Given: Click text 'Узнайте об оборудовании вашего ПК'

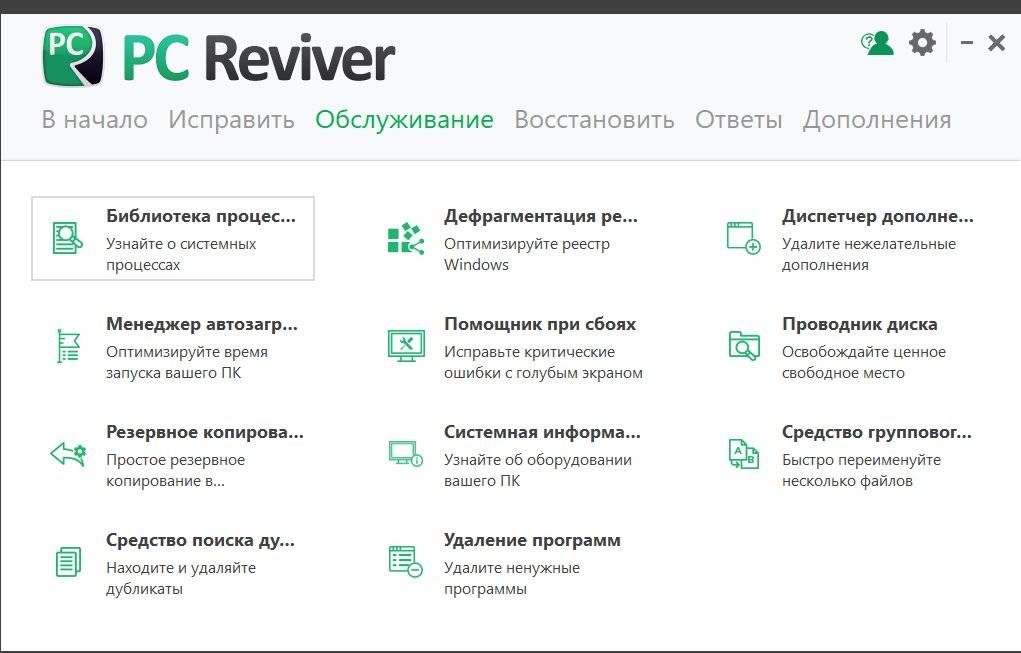Looking at the screenshot, I should [x=538, y=471].
